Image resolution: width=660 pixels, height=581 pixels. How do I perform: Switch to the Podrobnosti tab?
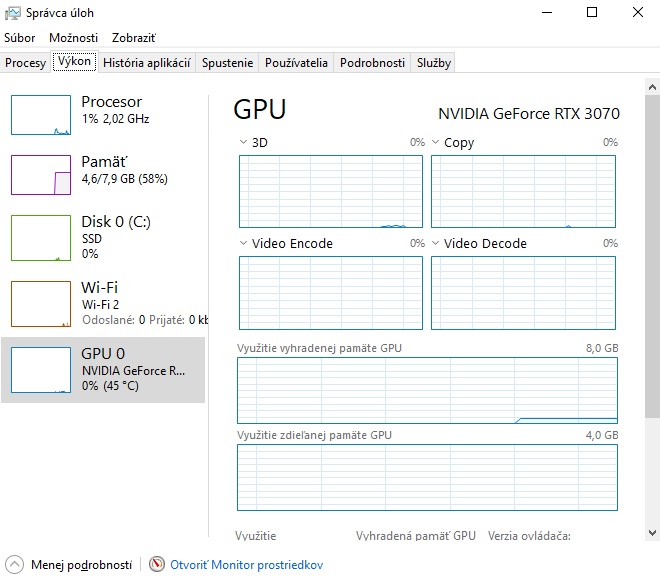pyautogui.click(x=372, y=63)
